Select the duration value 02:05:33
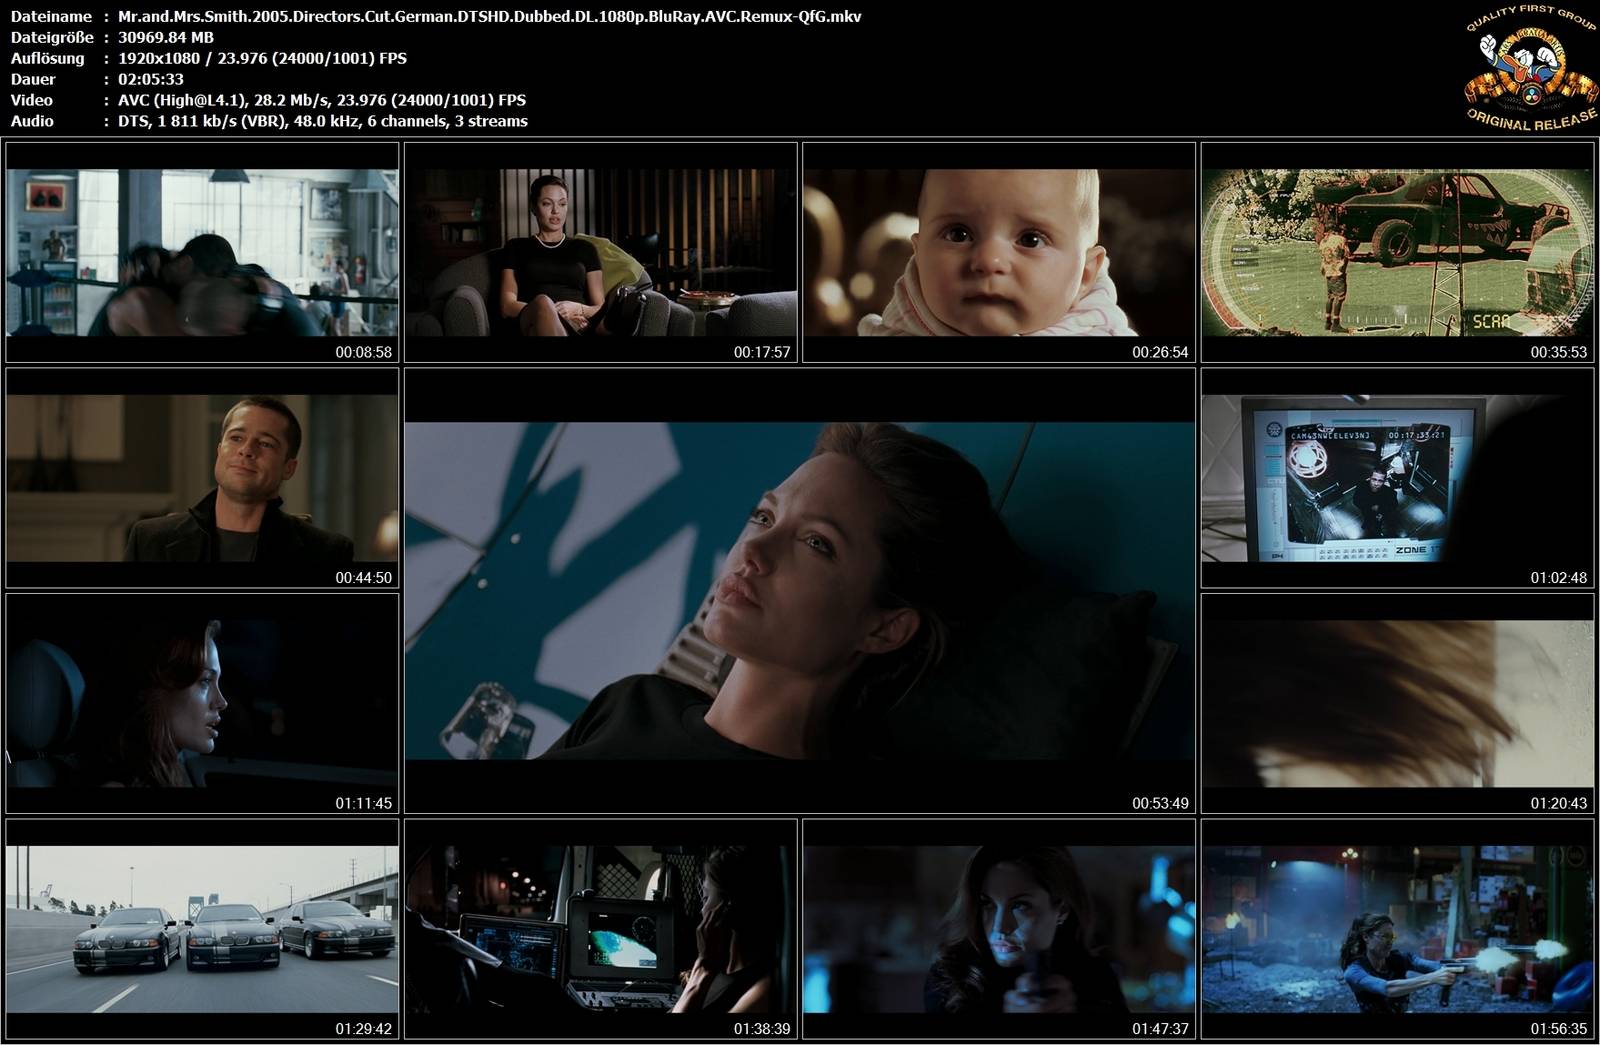 coord(151,79)
